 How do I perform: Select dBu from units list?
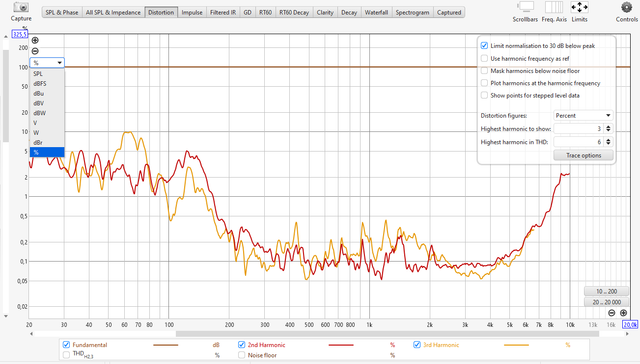tap(47, 93)
